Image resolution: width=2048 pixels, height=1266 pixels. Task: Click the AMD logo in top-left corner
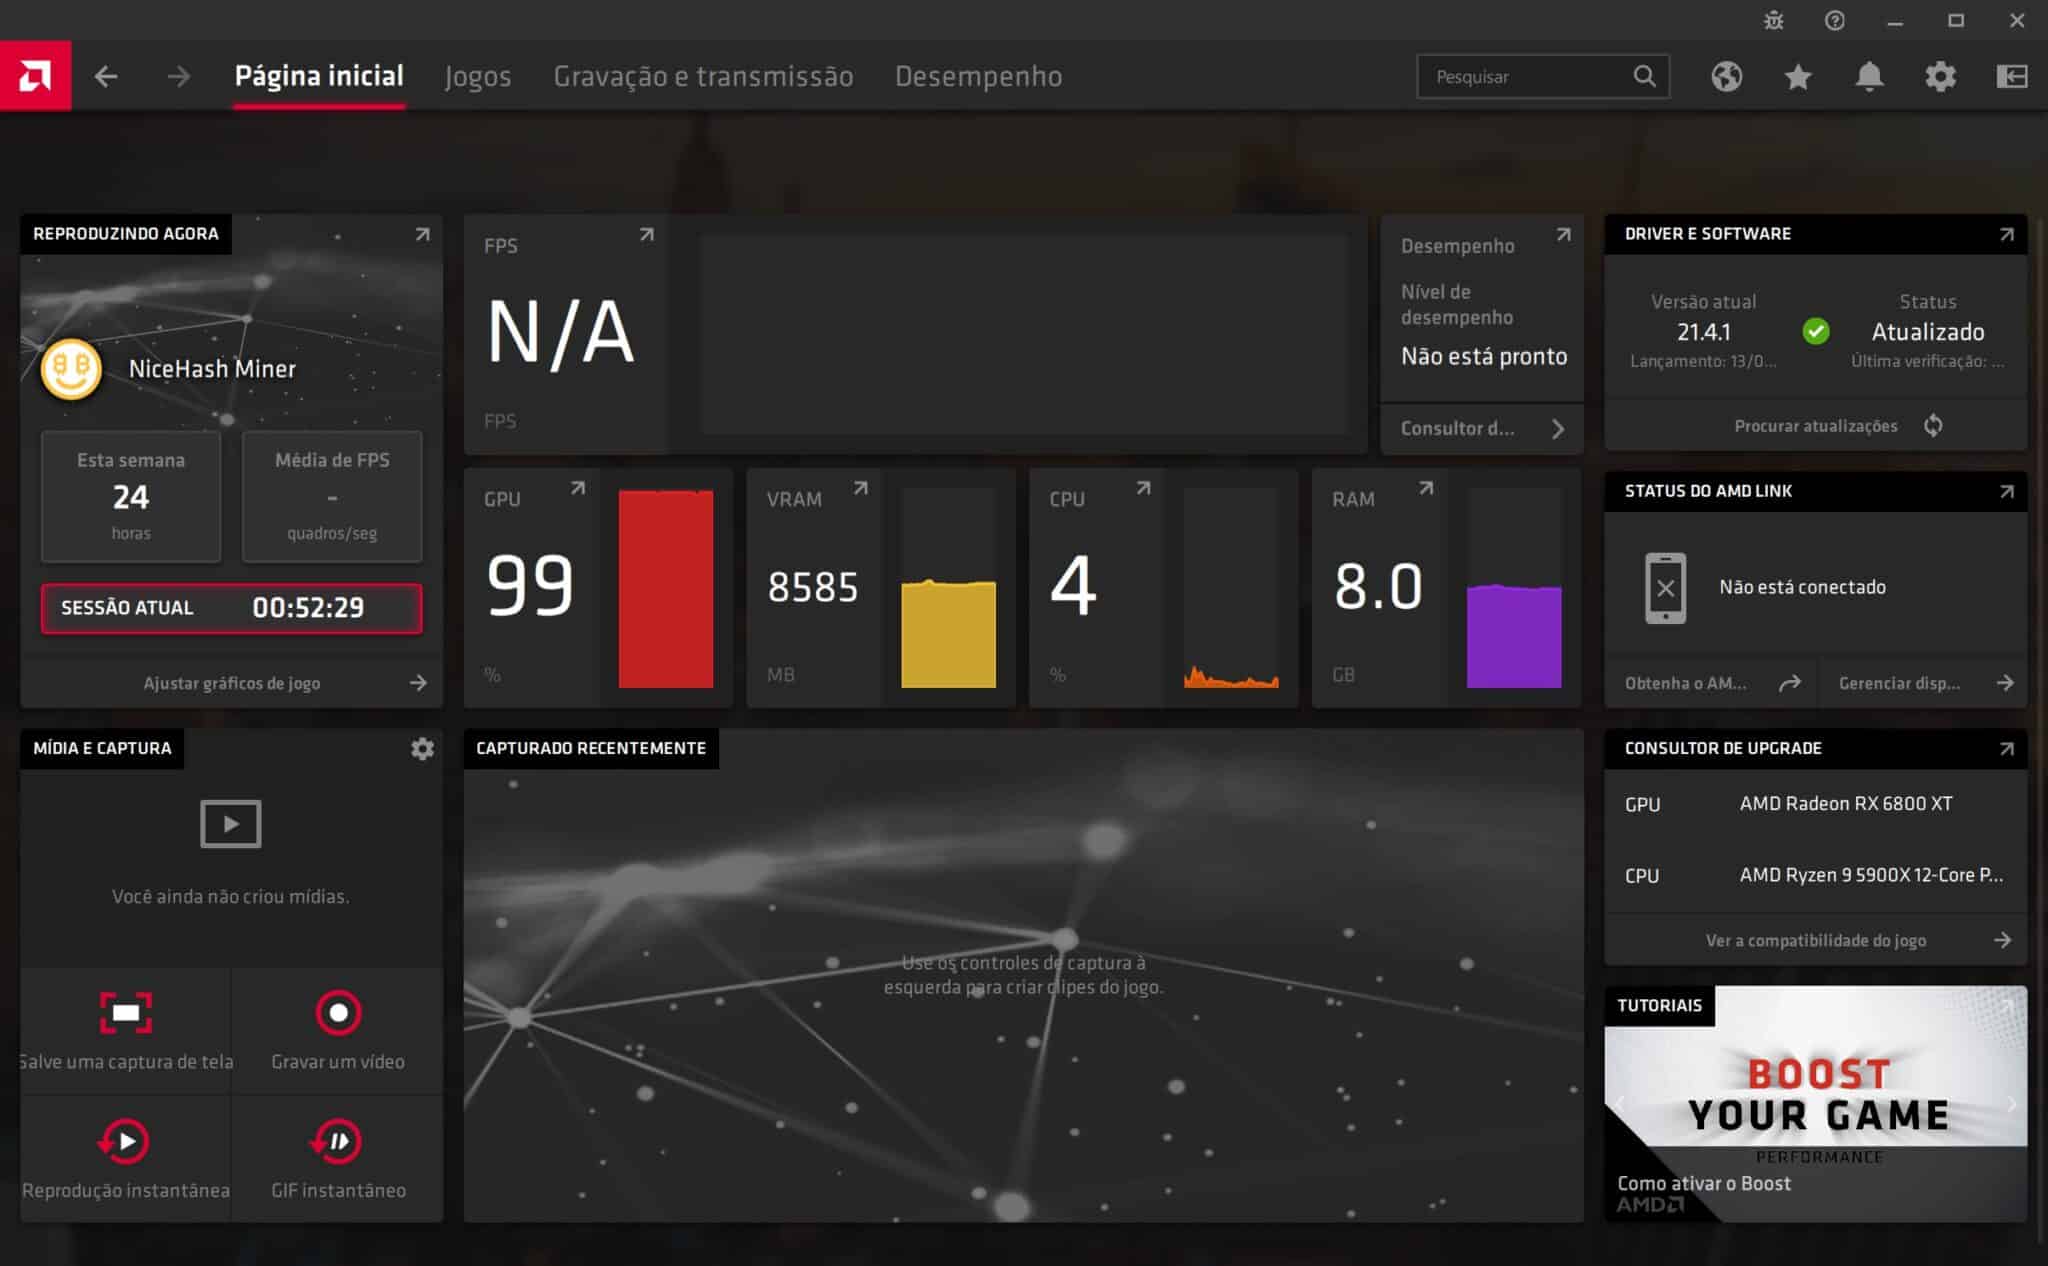pos(36,75)
